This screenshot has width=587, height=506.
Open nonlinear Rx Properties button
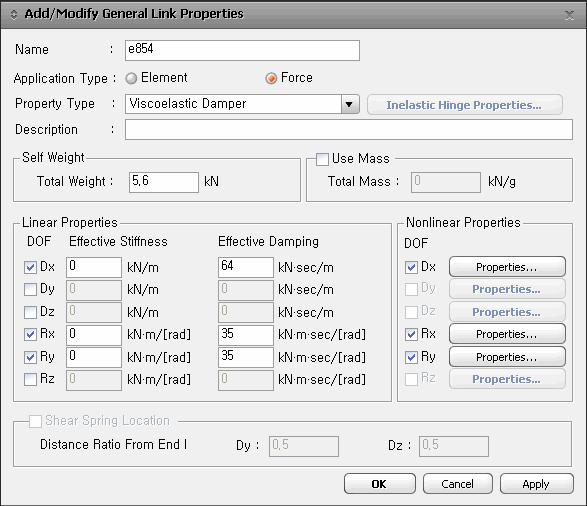click(x=507, y=334)
